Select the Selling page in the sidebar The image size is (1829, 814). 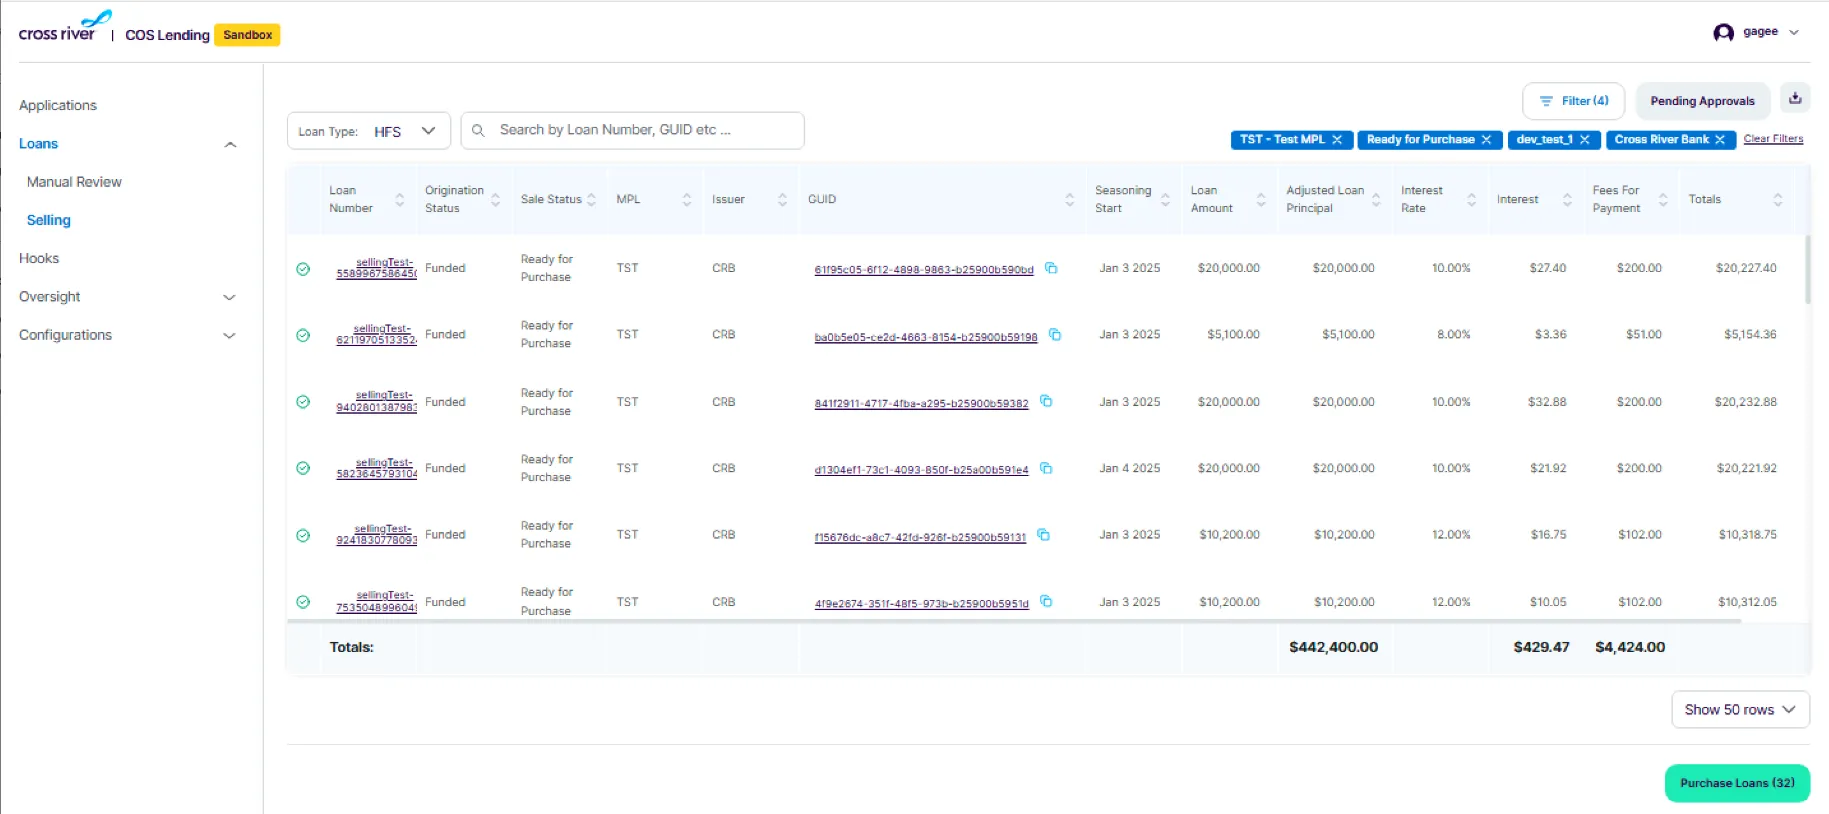pyautogui.click(x=49, y=220)
